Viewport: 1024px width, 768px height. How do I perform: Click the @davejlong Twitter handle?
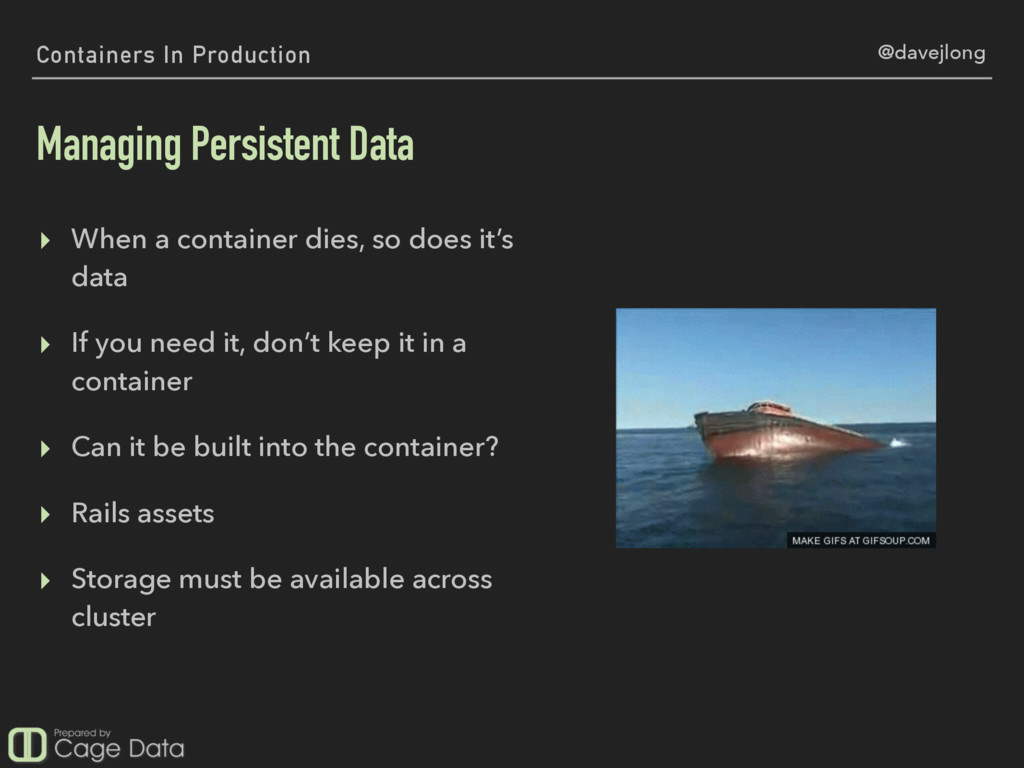point(932,53)
